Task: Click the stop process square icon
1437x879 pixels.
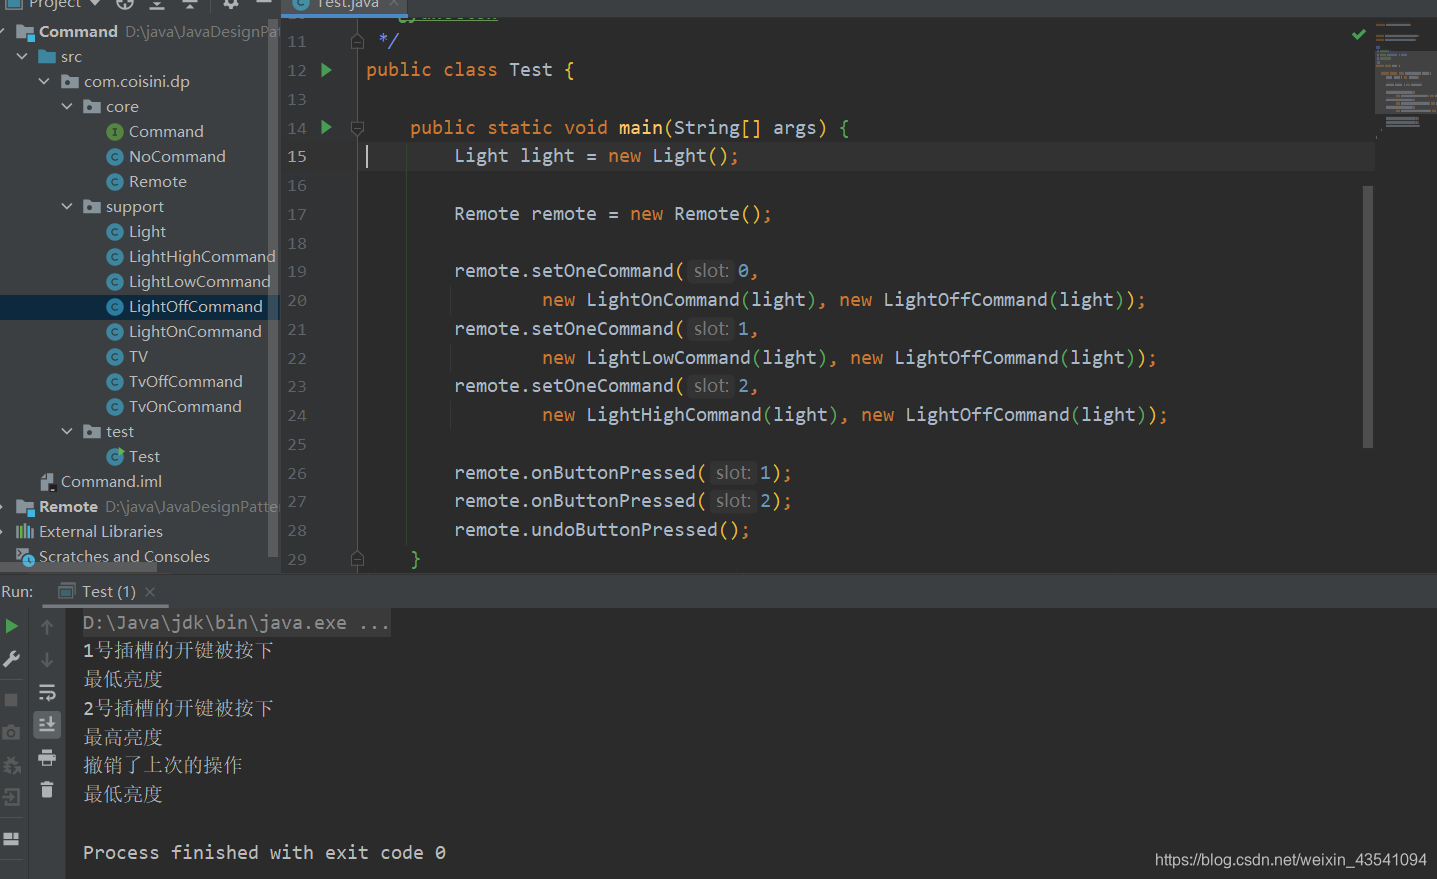Action: pyautogui.click(x=12, y=699)
